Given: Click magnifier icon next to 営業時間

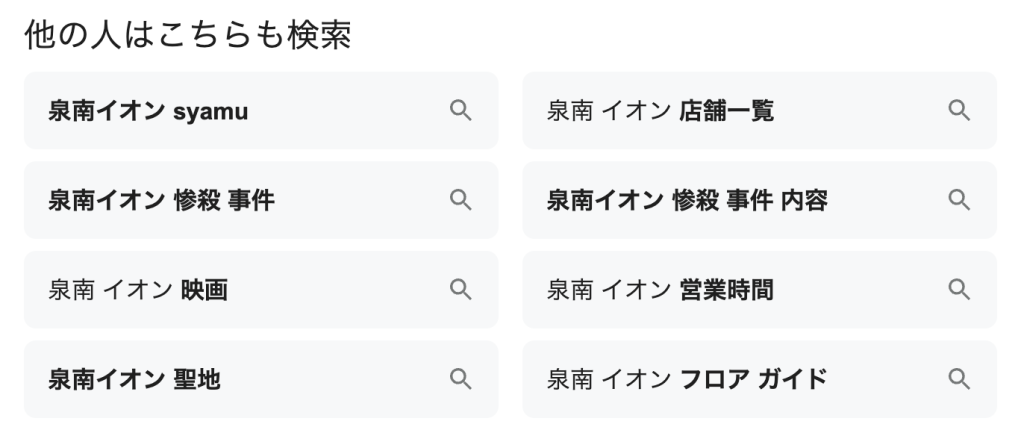Looking at the screenshot, I should 958,290.
